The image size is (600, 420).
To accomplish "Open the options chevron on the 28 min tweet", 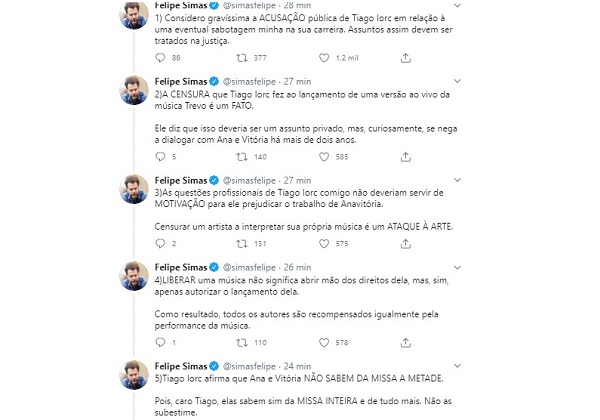I will pos(457,5).
